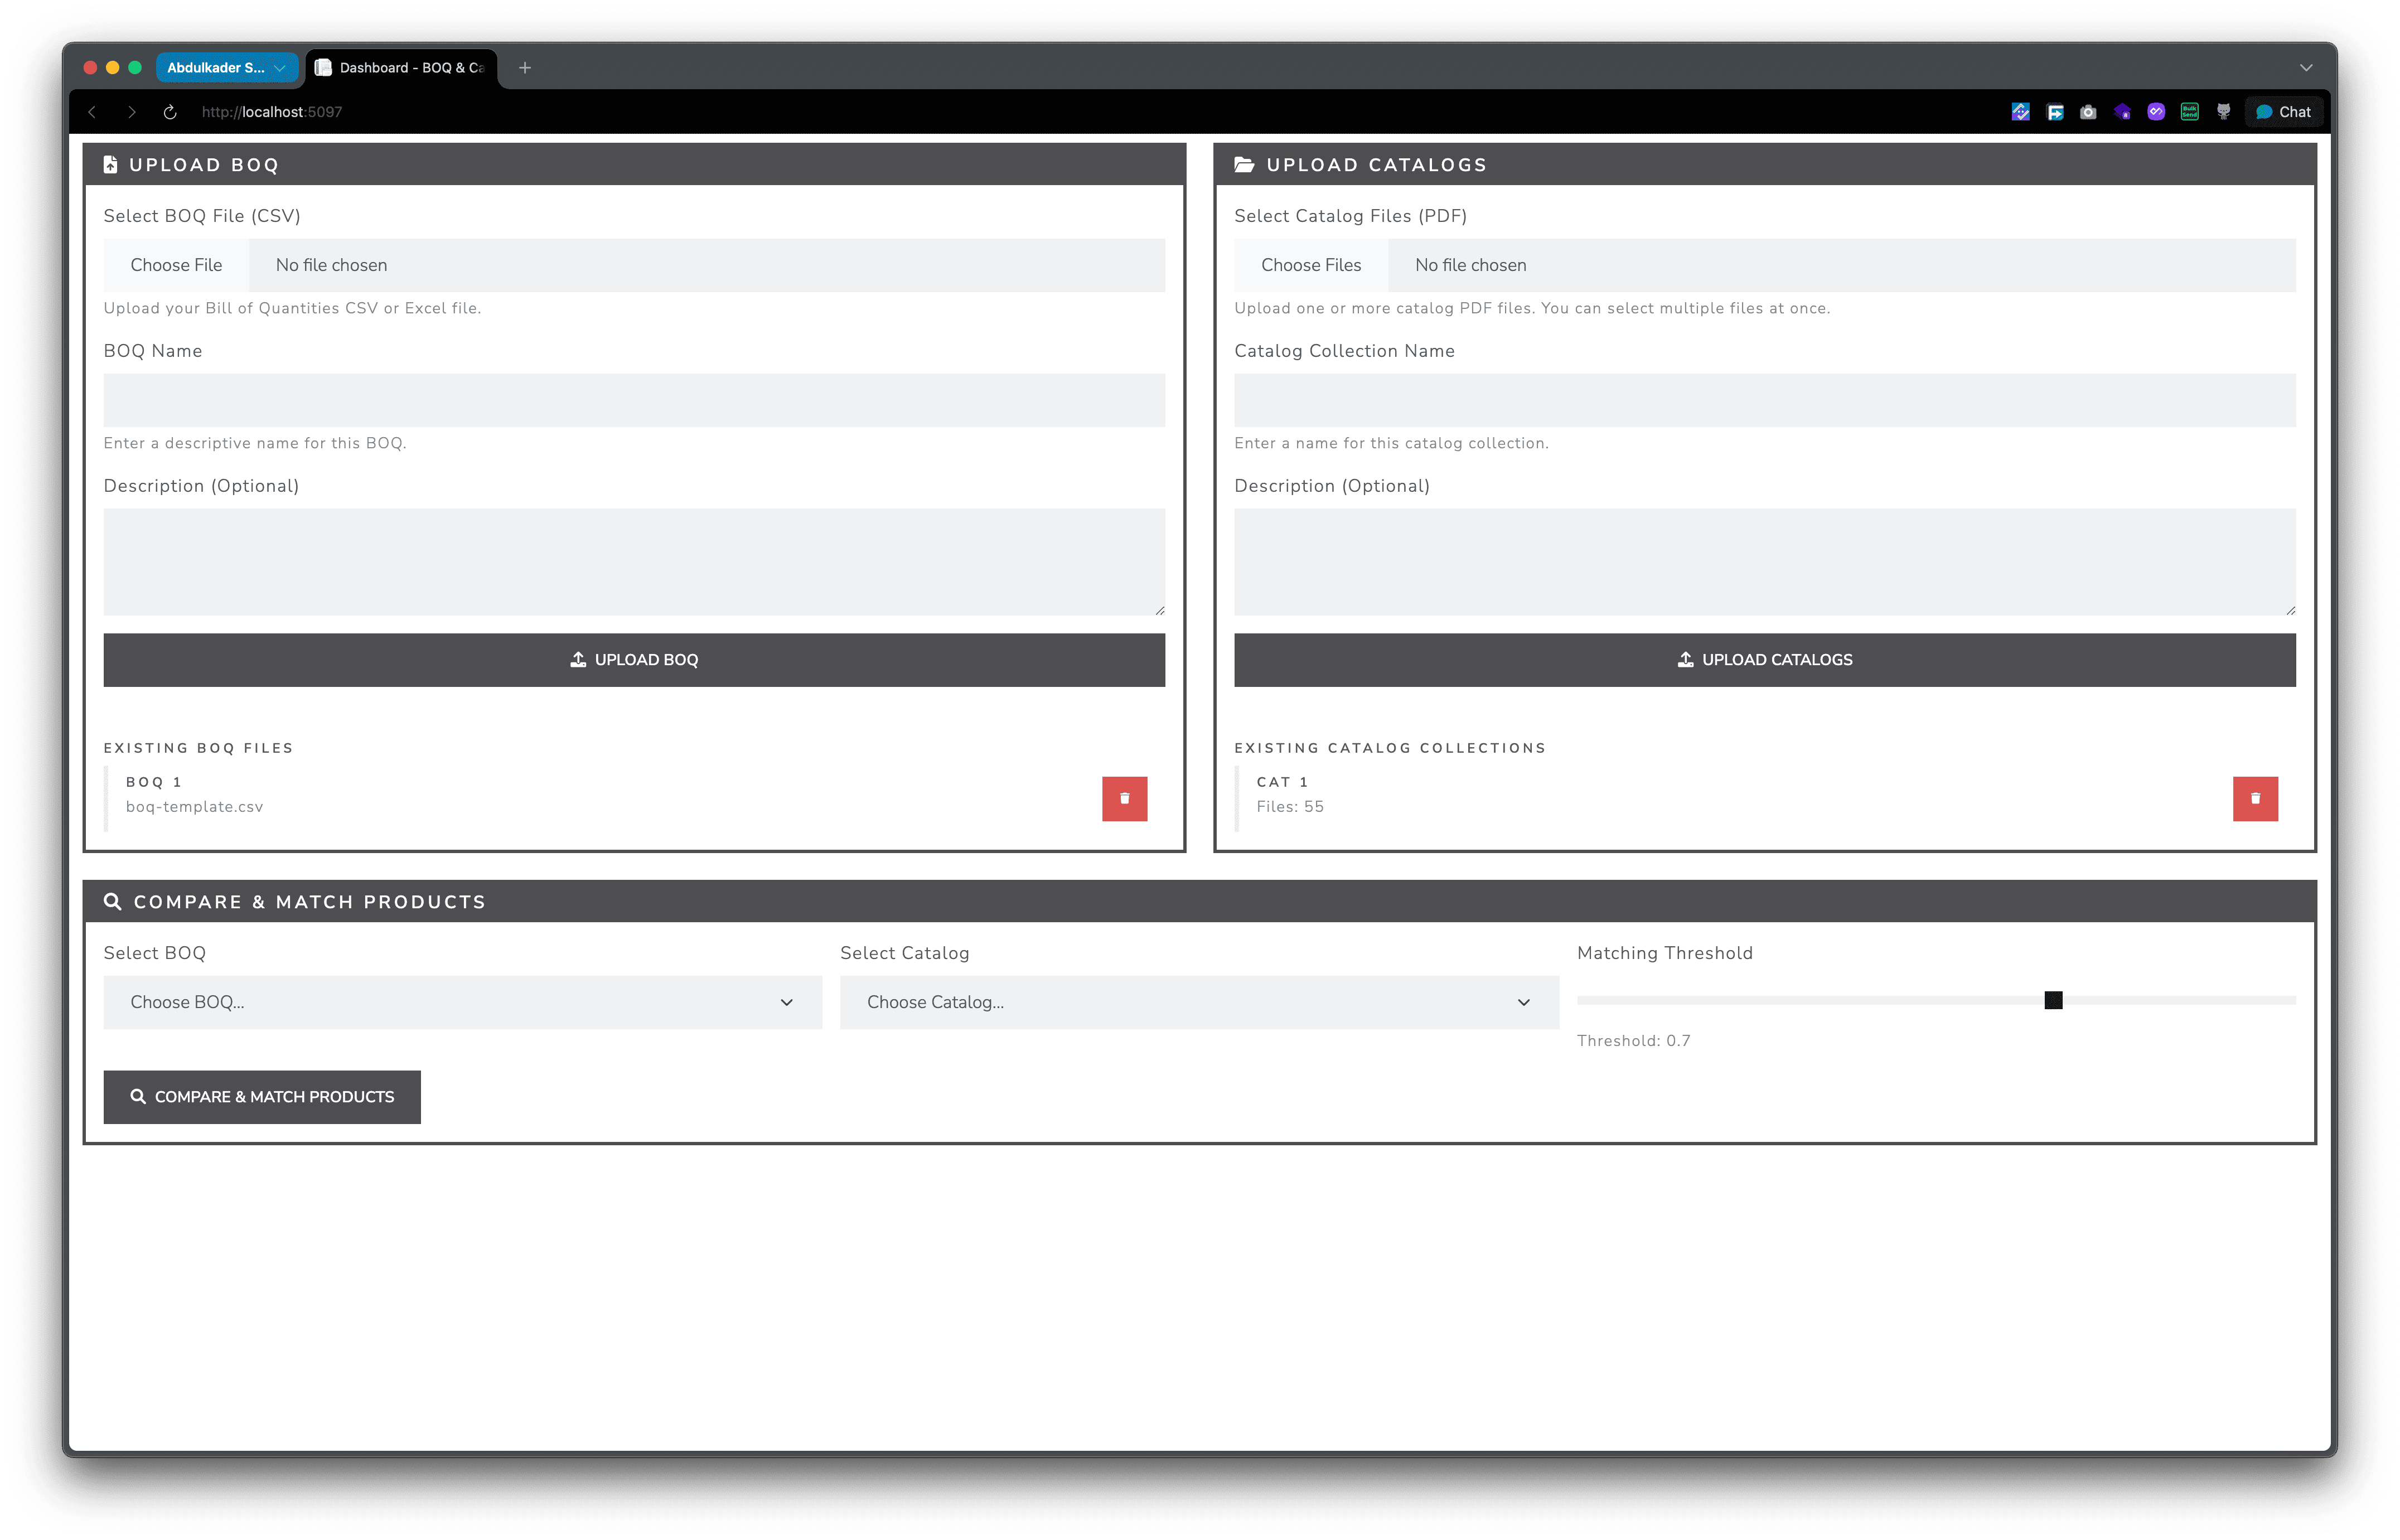Click the Matching Threshold slider handle

(x=2053, y=1000)
